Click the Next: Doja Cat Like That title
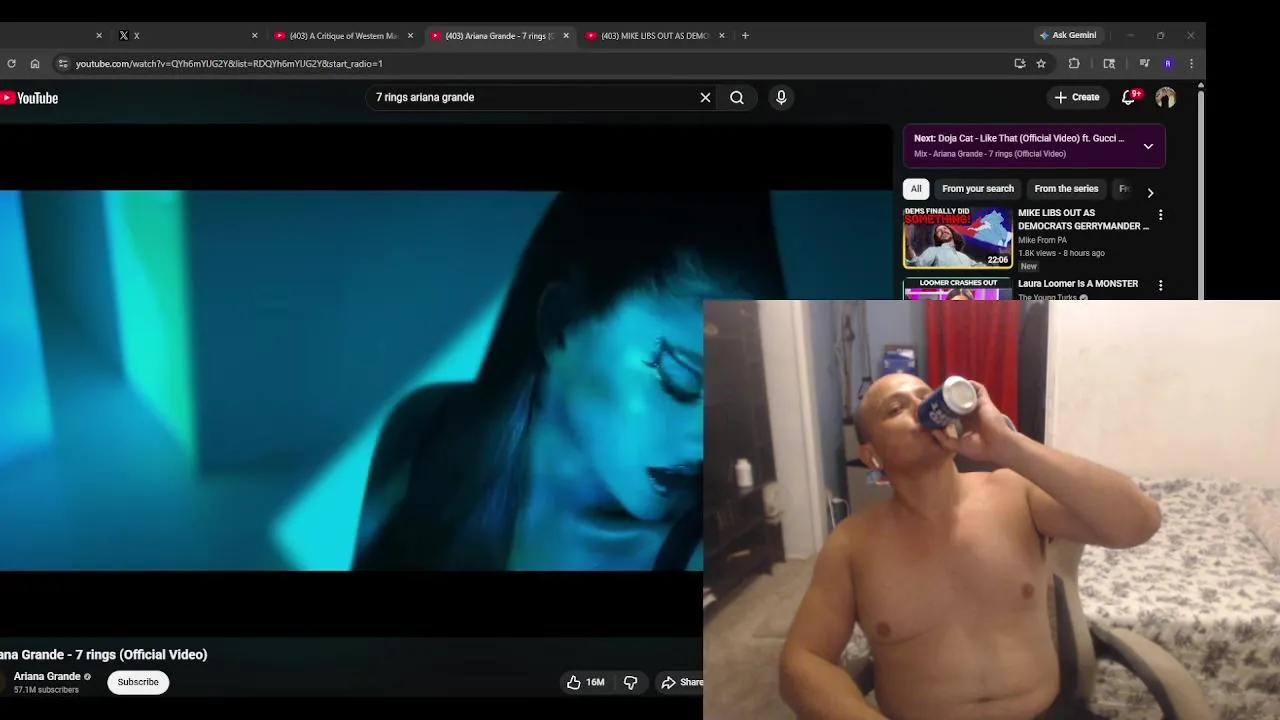The image size is (1280, 720). 1019,138
